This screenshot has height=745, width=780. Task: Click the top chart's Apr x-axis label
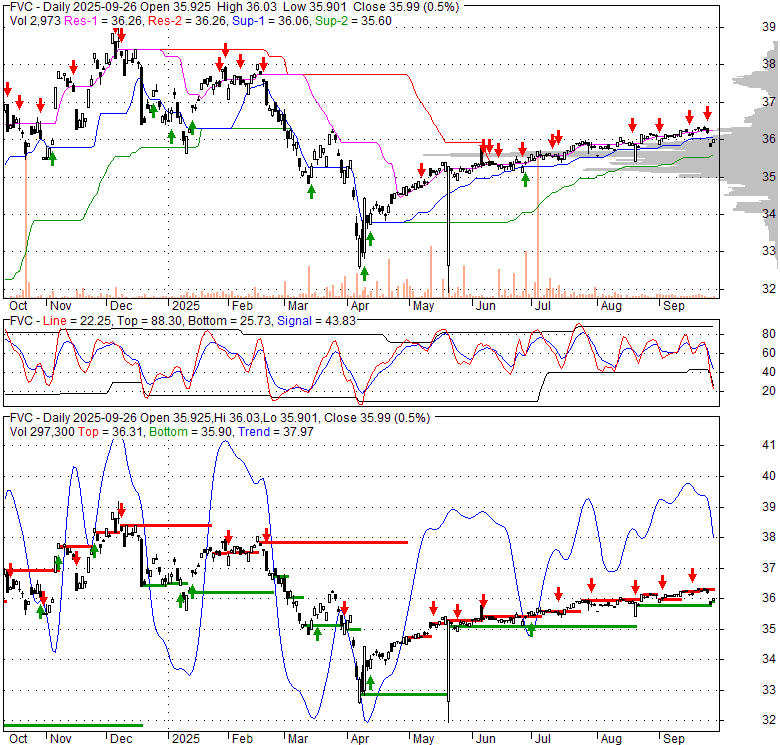tap(360, 306)
